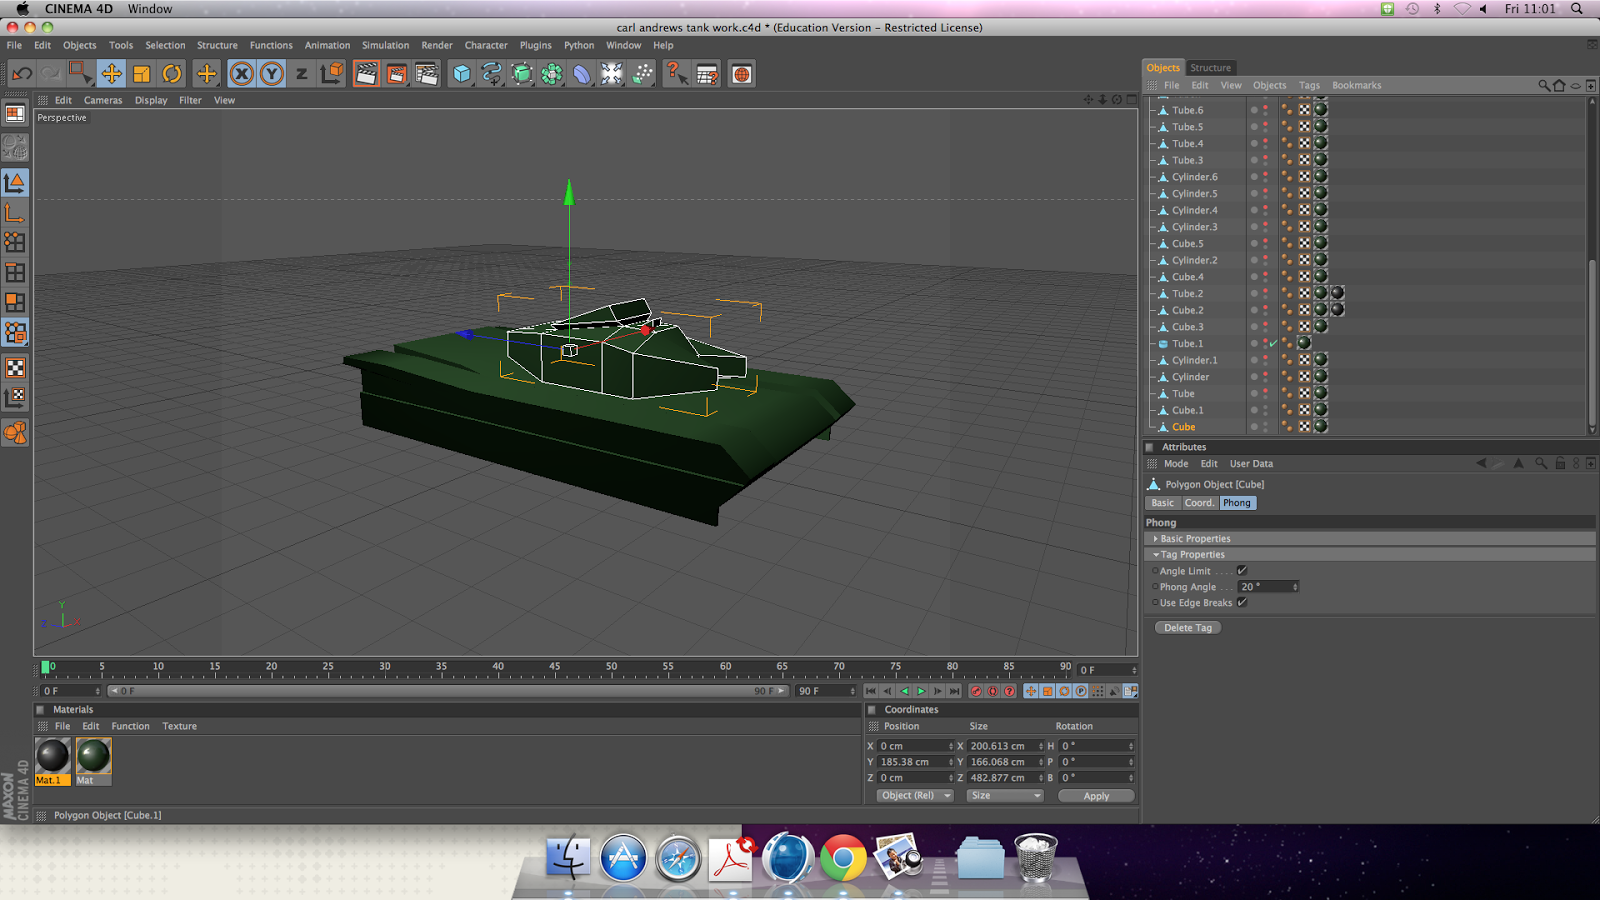Open the Size dropdown in Coordinates panel

(1004, 795)
